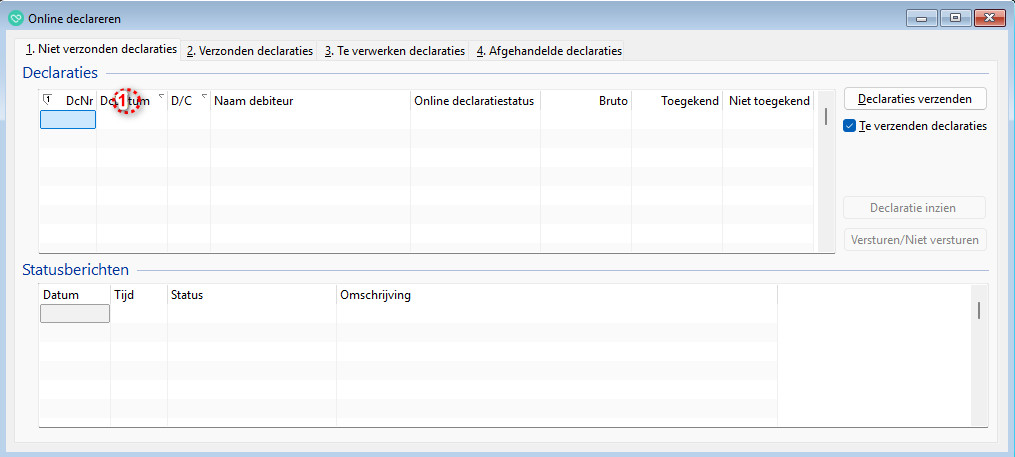Screen dimensions: 1015x457
Task: Open the Datum column sort arrow
Action: [161, 97]
